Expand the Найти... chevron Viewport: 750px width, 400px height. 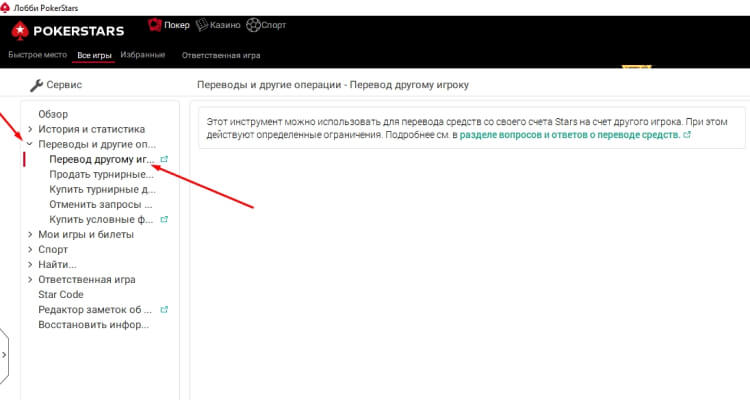click(30, 265)
